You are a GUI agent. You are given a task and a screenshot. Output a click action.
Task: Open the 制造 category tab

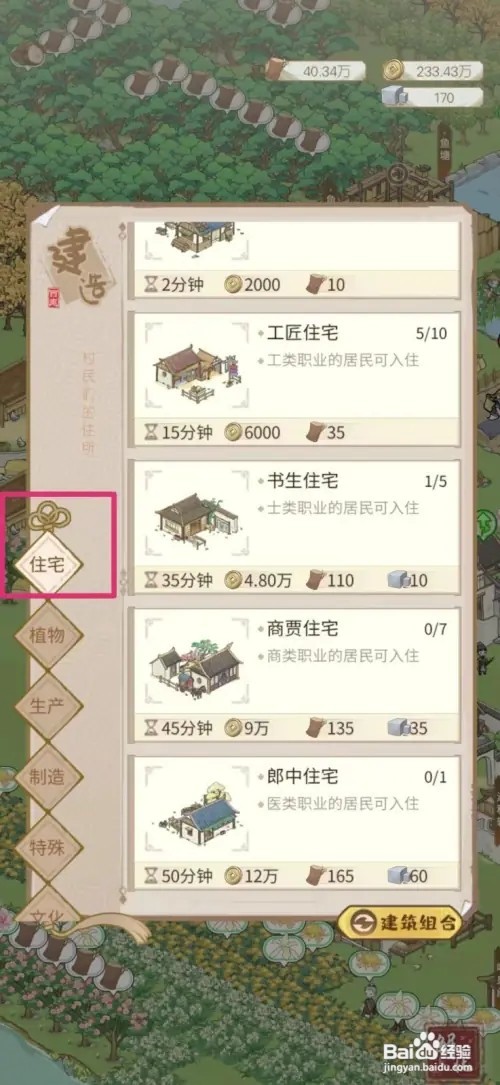pos(49,776)
